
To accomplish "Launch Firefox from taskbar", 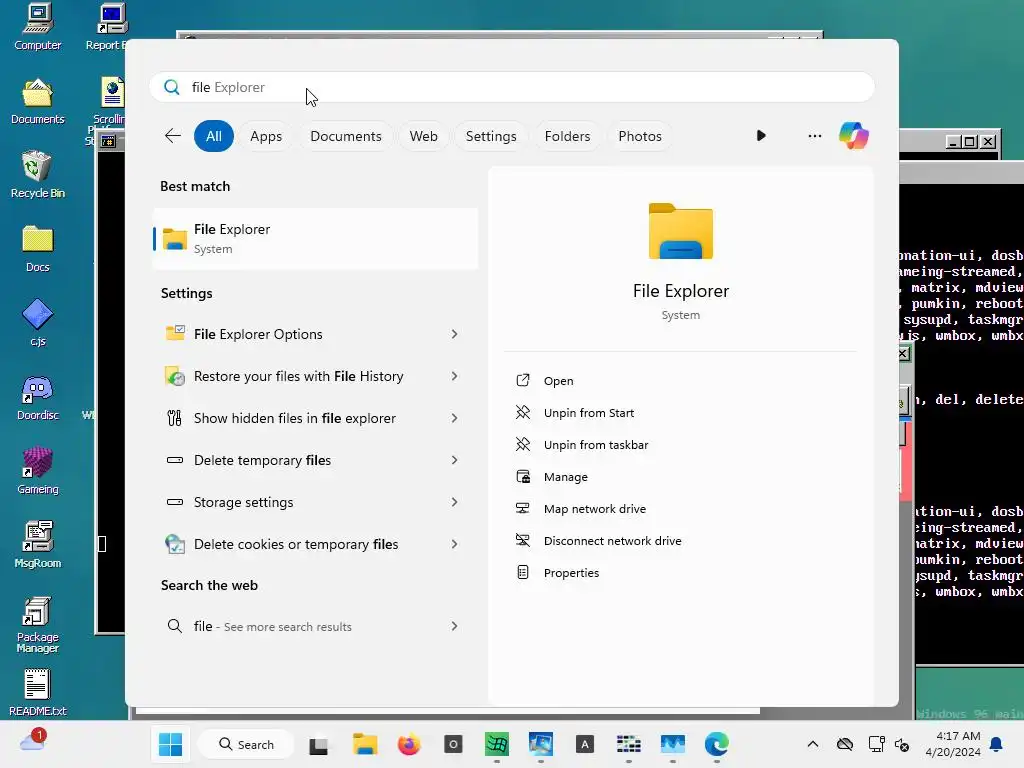I will 409,744.
